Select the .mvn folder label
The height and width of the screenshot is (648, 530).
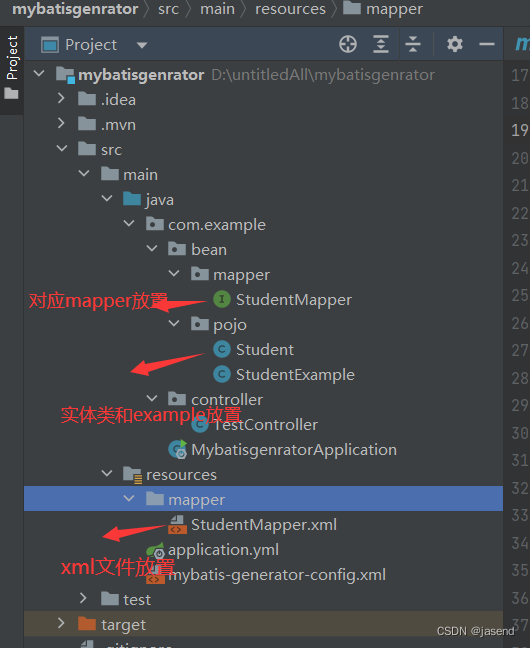click(x=118, y=124)
